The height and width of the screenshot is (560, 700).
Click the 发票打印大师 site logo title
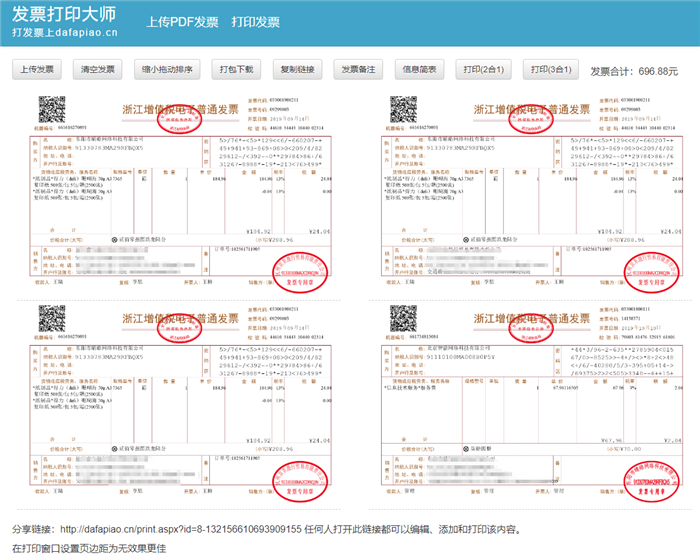pos(64,14)
